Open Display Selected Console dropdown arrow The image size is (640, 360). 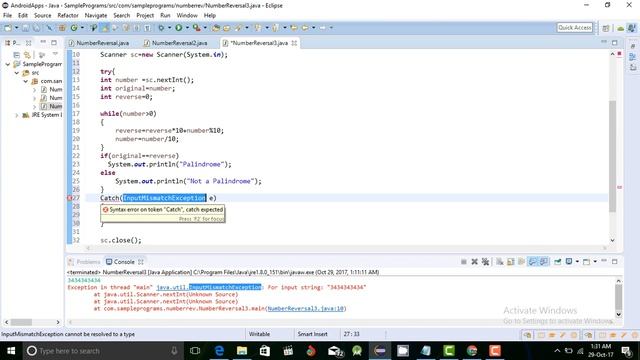point(577,262)
